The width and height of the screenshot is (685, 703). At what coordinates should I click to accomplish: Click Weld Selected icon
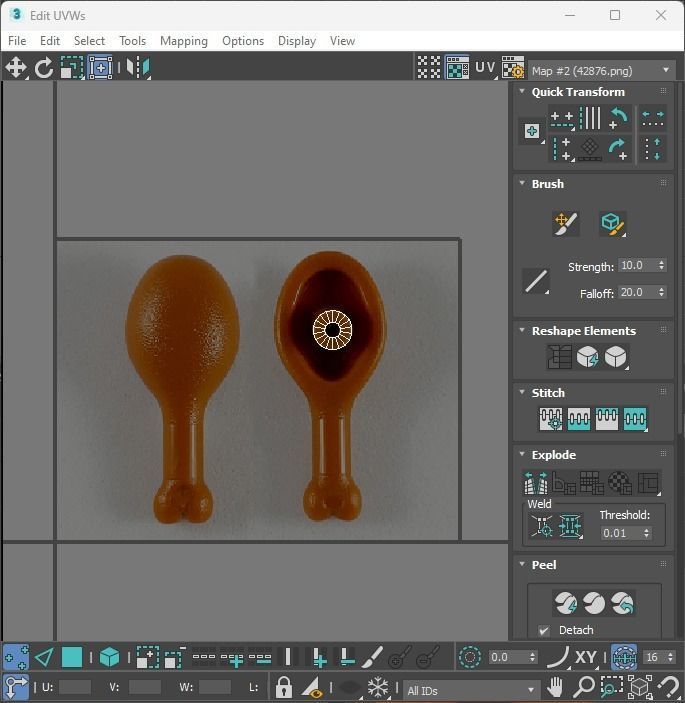click(x=570, y=525)
